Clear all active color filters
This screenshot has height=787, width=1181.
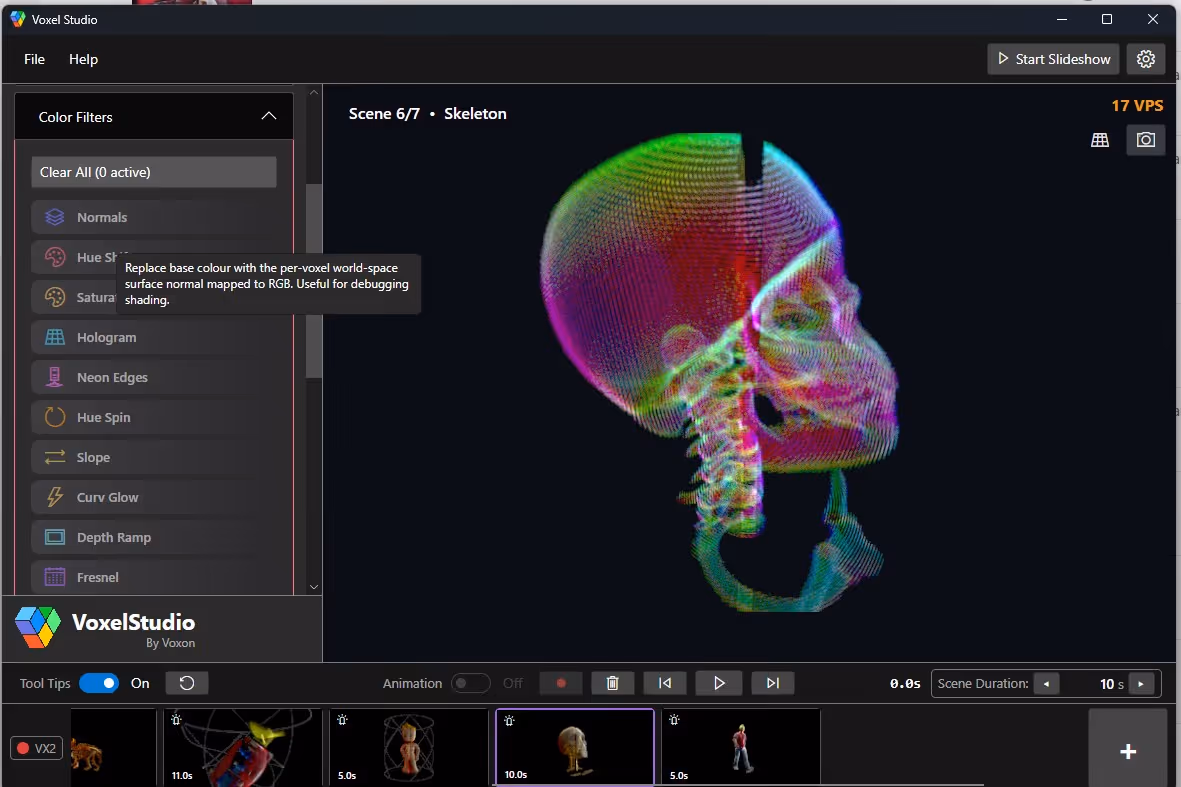point(154,172)
